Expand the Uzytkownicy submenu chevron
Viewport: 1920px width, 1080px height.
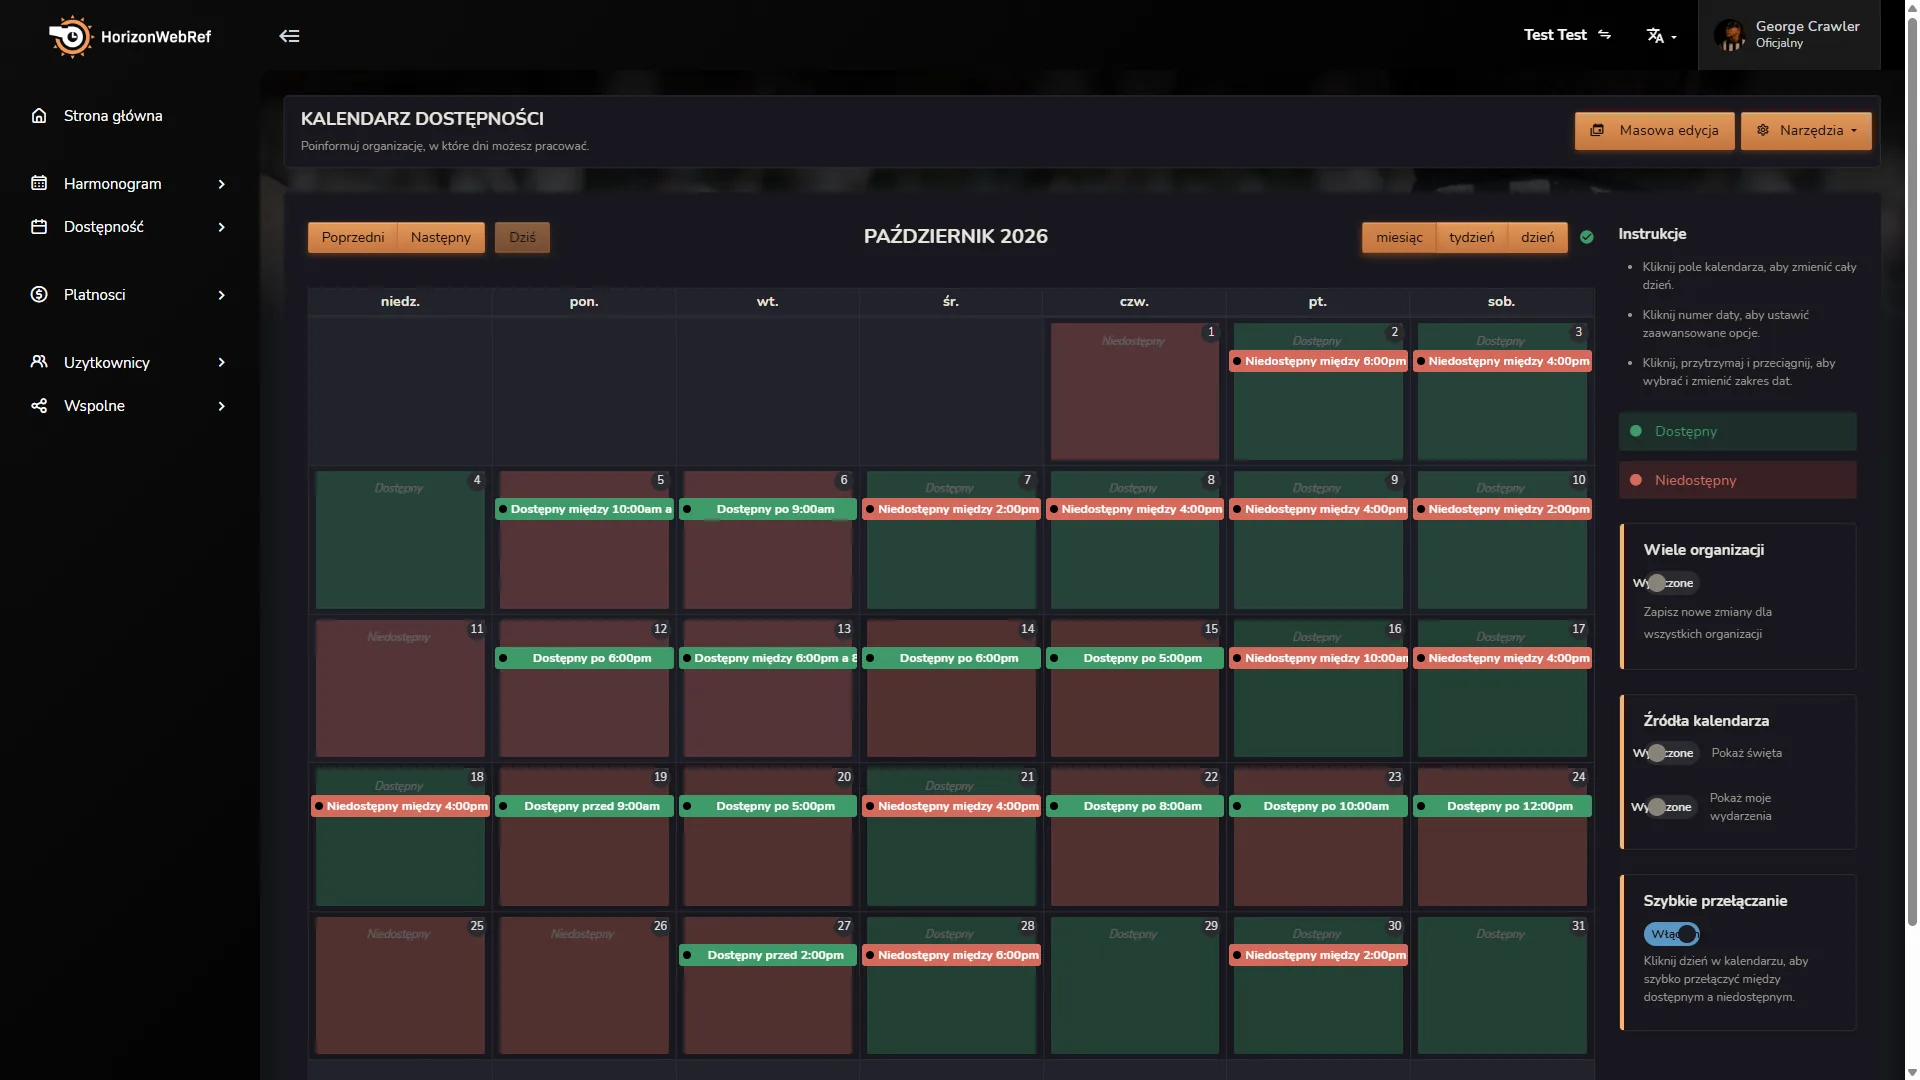pyautogui.click(x=221, y=362)
